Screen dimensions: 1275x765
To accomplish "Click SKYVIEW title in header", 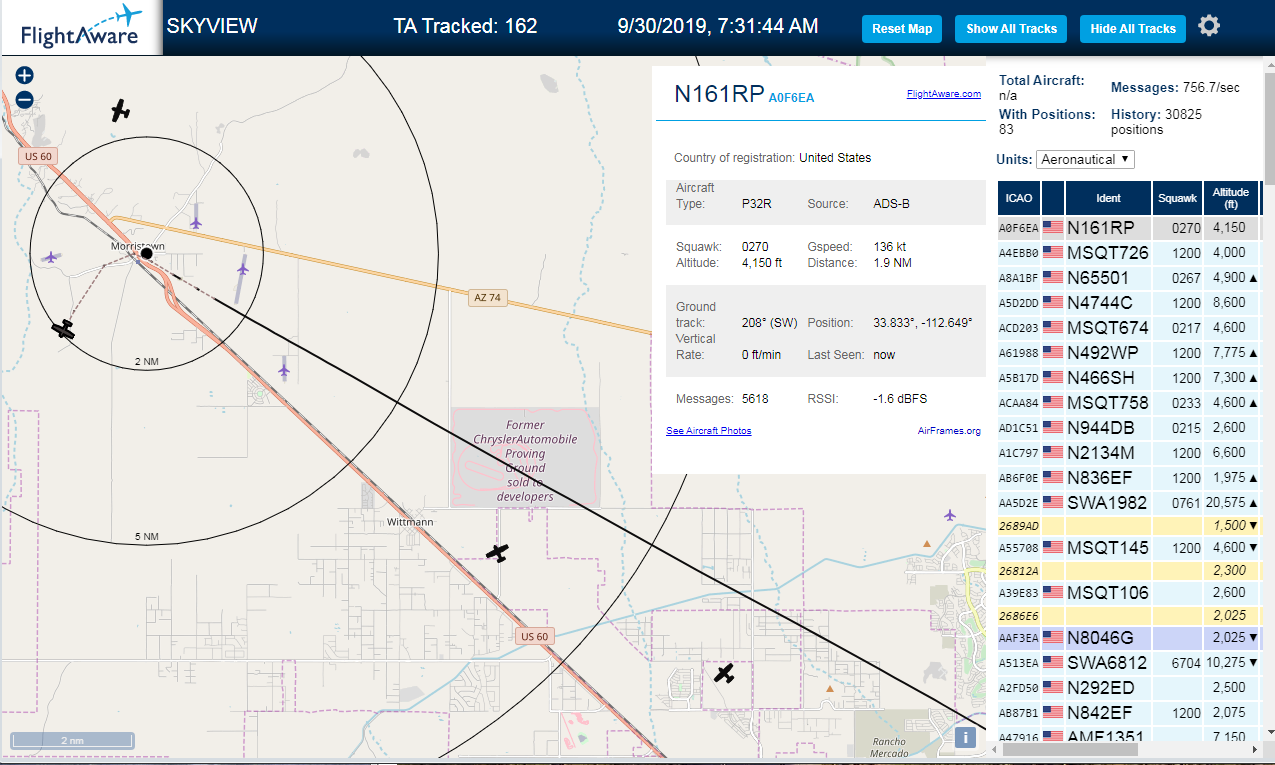I will coord(211,26).
